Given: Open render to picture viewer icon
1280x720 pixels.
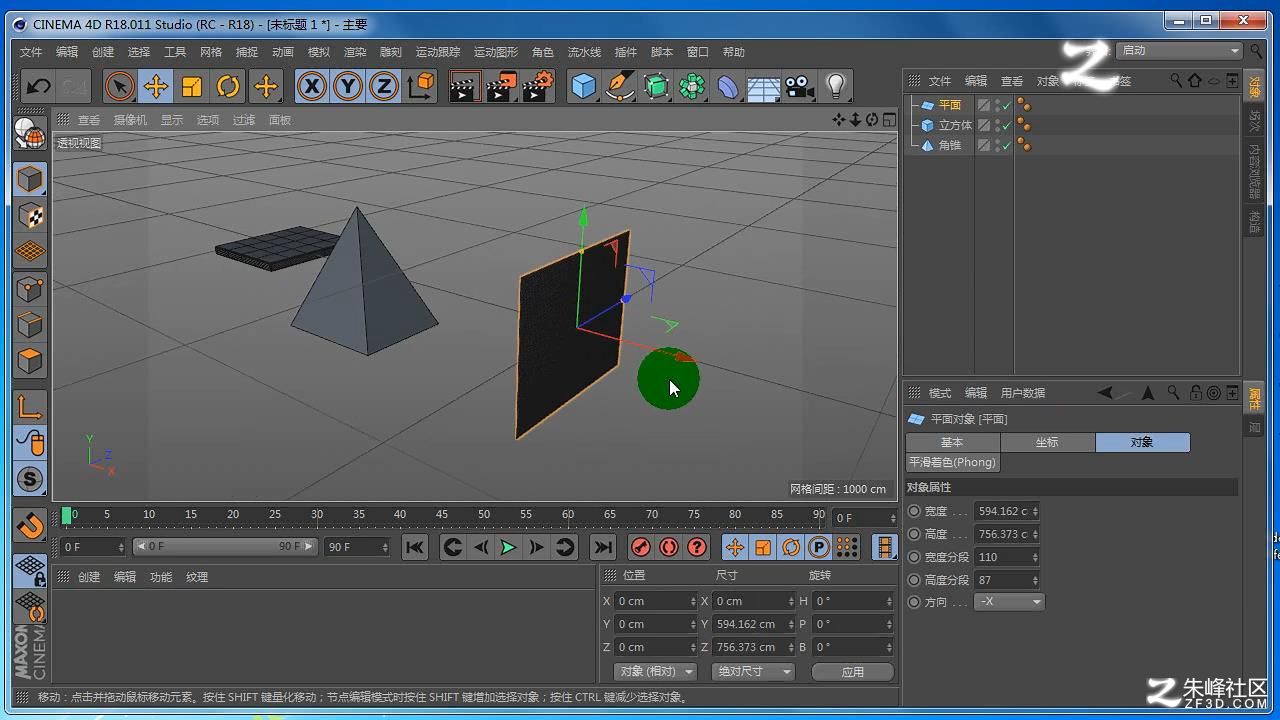Looking at the screenshot, I should [x=501, y=87].
